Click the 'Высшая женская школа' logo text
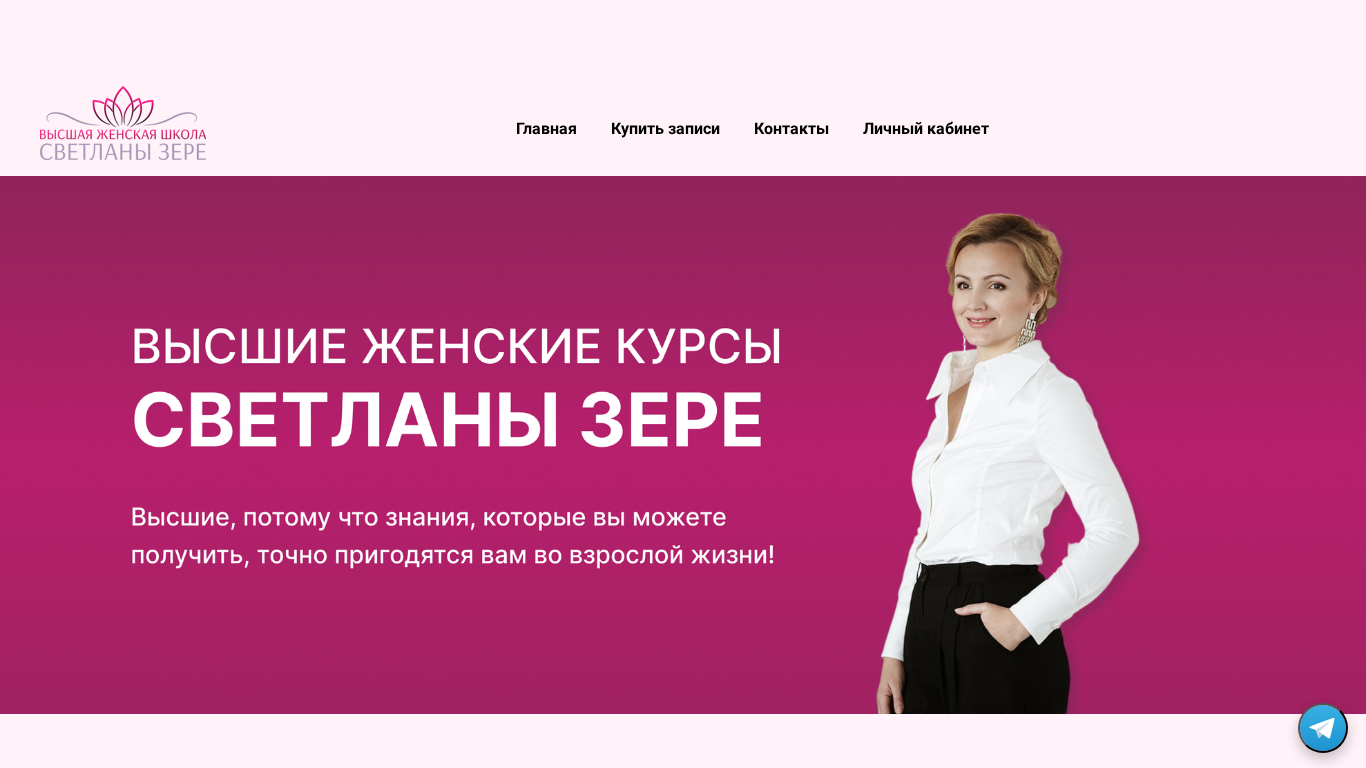Image resolution: width=1366 pixels, height=768 pixels. click(x=123, y=134)
